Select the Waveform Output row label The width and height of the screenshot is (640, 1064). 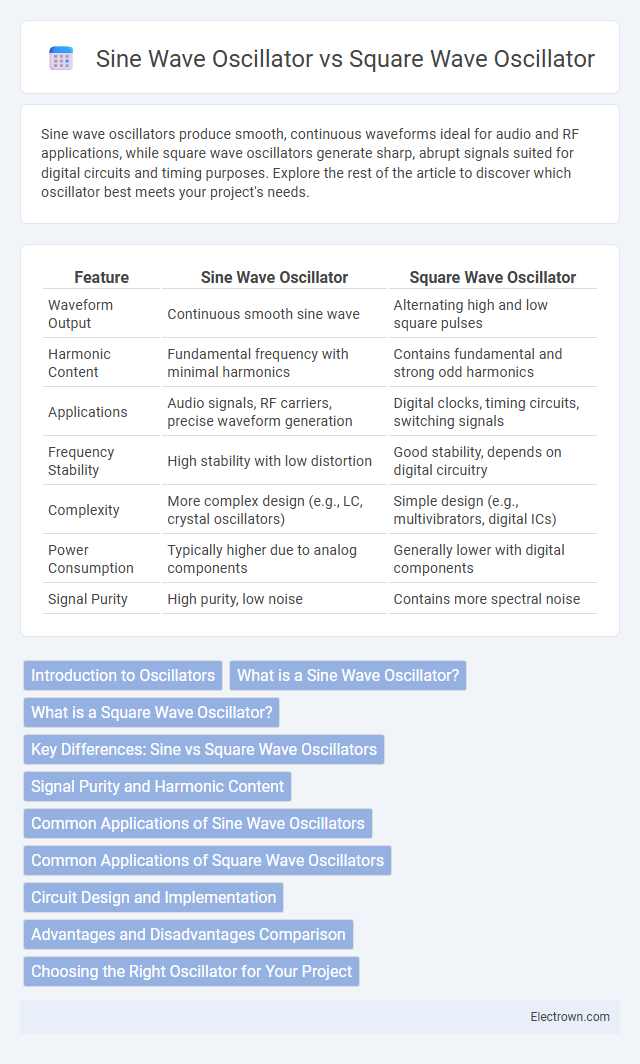[80, 314]
